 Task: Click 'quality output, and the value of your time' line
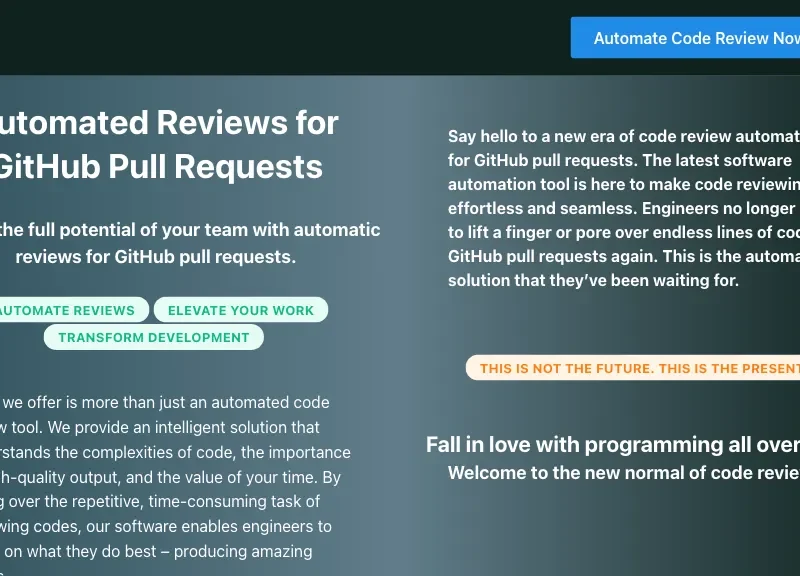point(170,477)
